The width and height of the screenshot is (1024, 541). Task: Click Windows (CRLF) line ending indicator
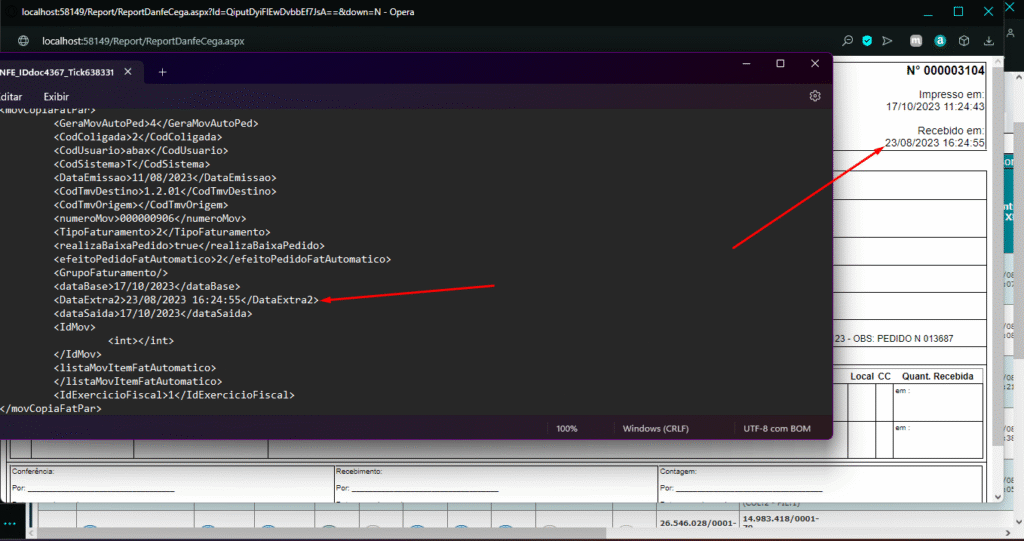[656, 428]
